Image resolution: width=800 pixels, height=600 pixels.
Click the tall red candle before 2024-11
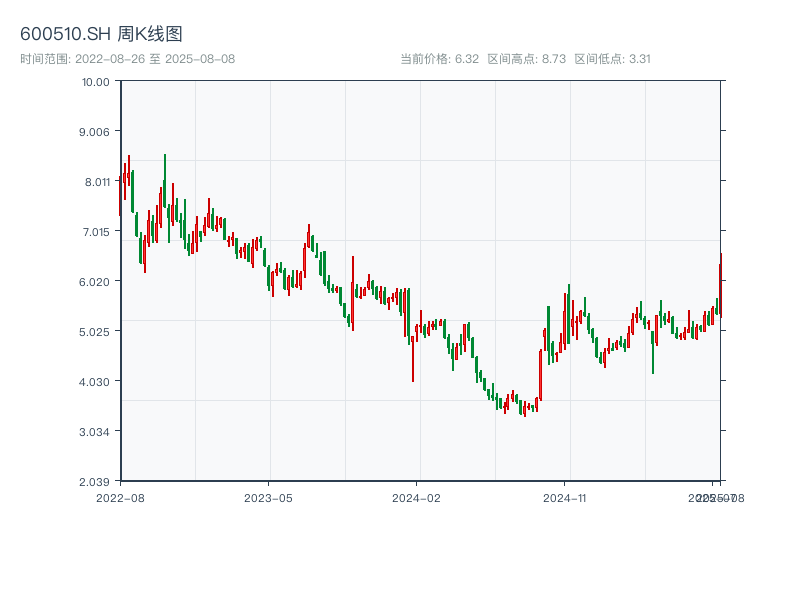(540, 374)
